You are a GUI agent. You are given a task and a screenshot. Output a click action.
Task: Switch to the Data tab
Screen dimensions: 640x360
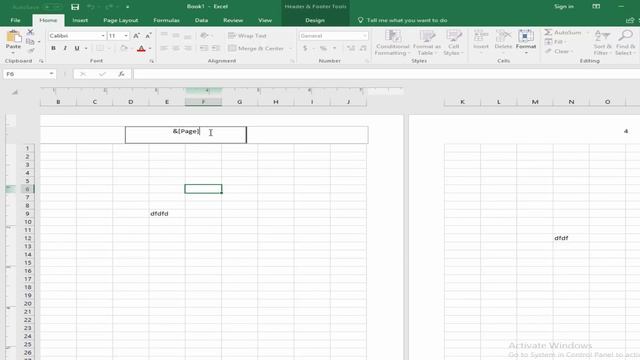[201, 20]
